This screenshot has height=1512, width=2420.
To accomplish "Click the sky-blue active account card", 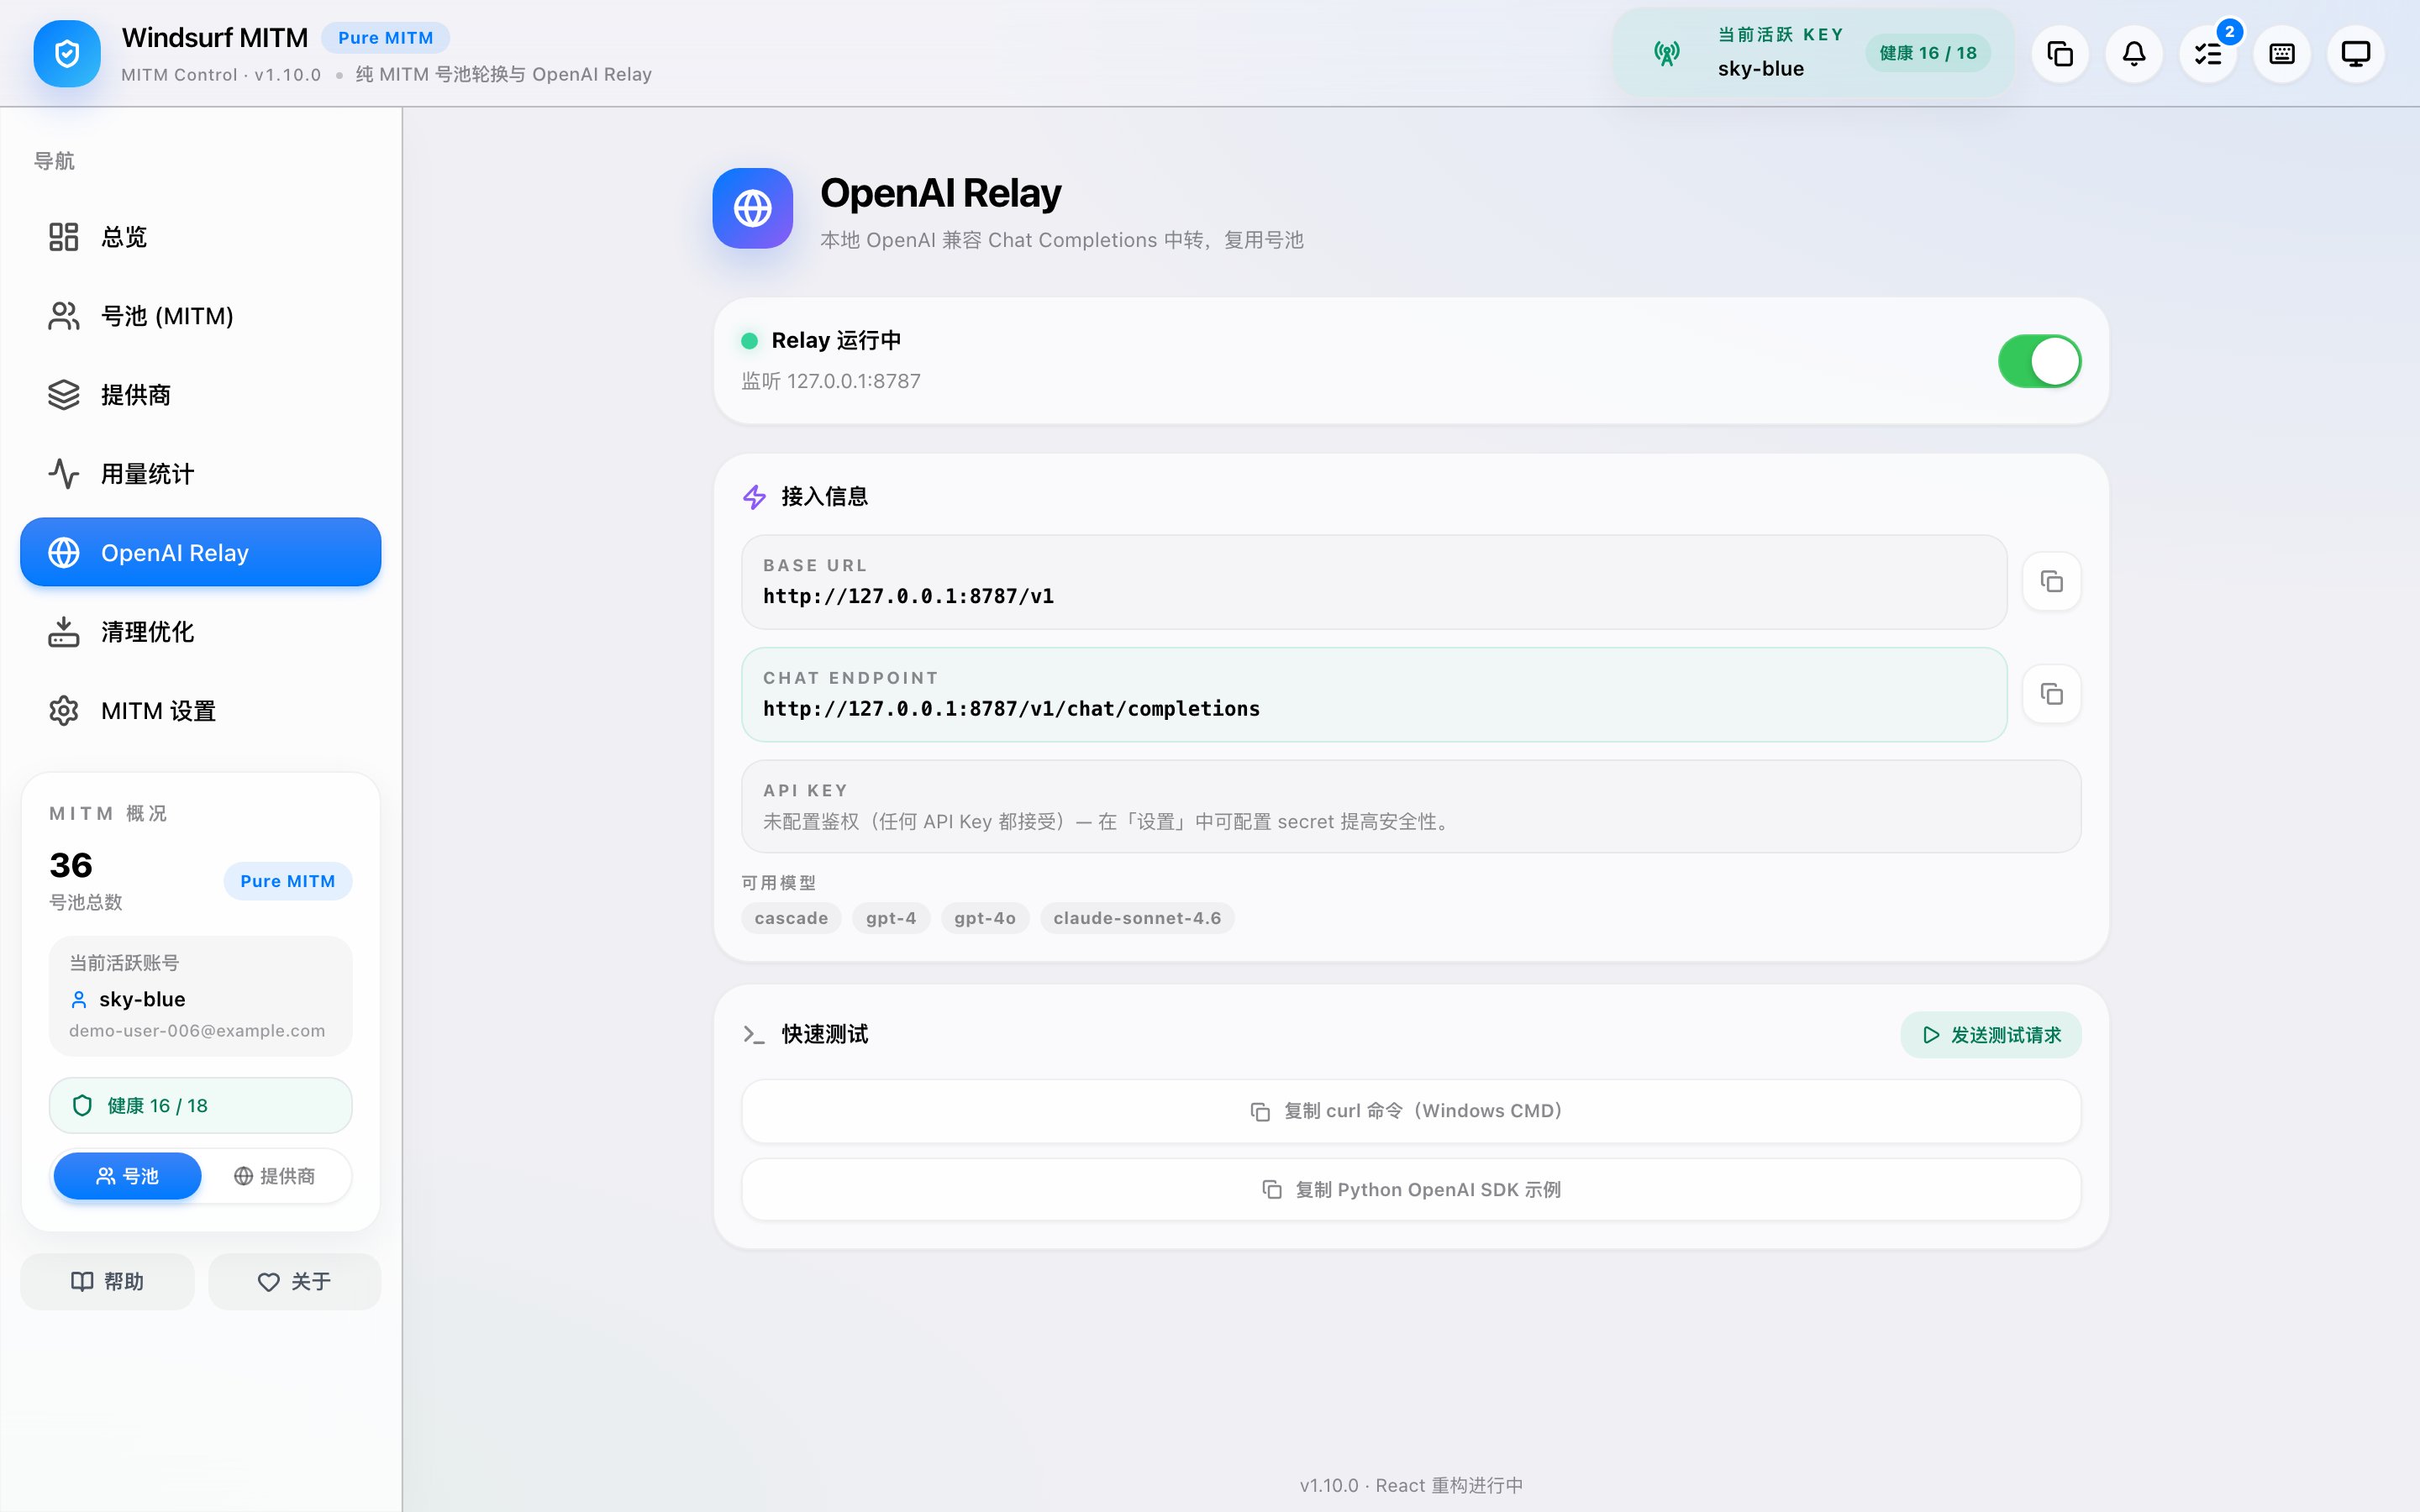I will pyautogui.click(x=200, y=996).
